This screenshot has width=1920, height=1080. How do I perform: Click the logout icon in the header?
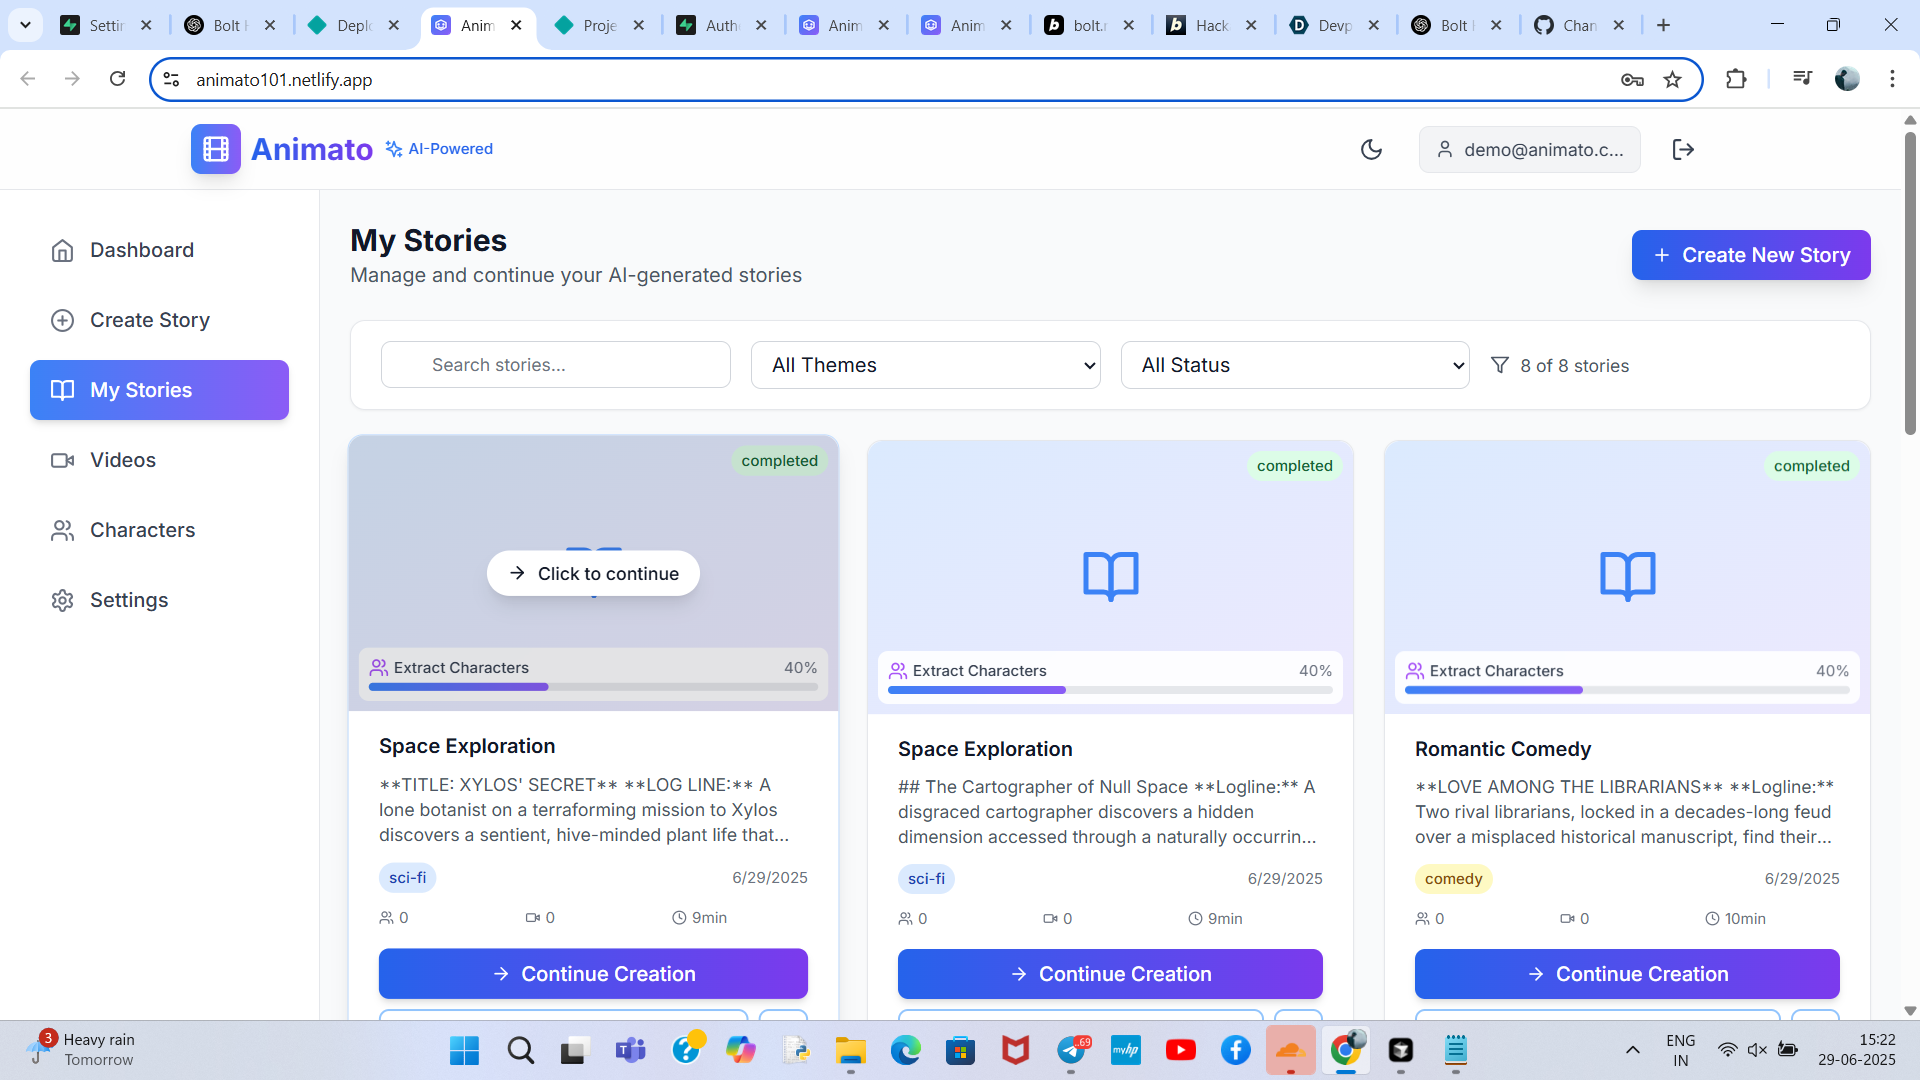(1683, 149)
